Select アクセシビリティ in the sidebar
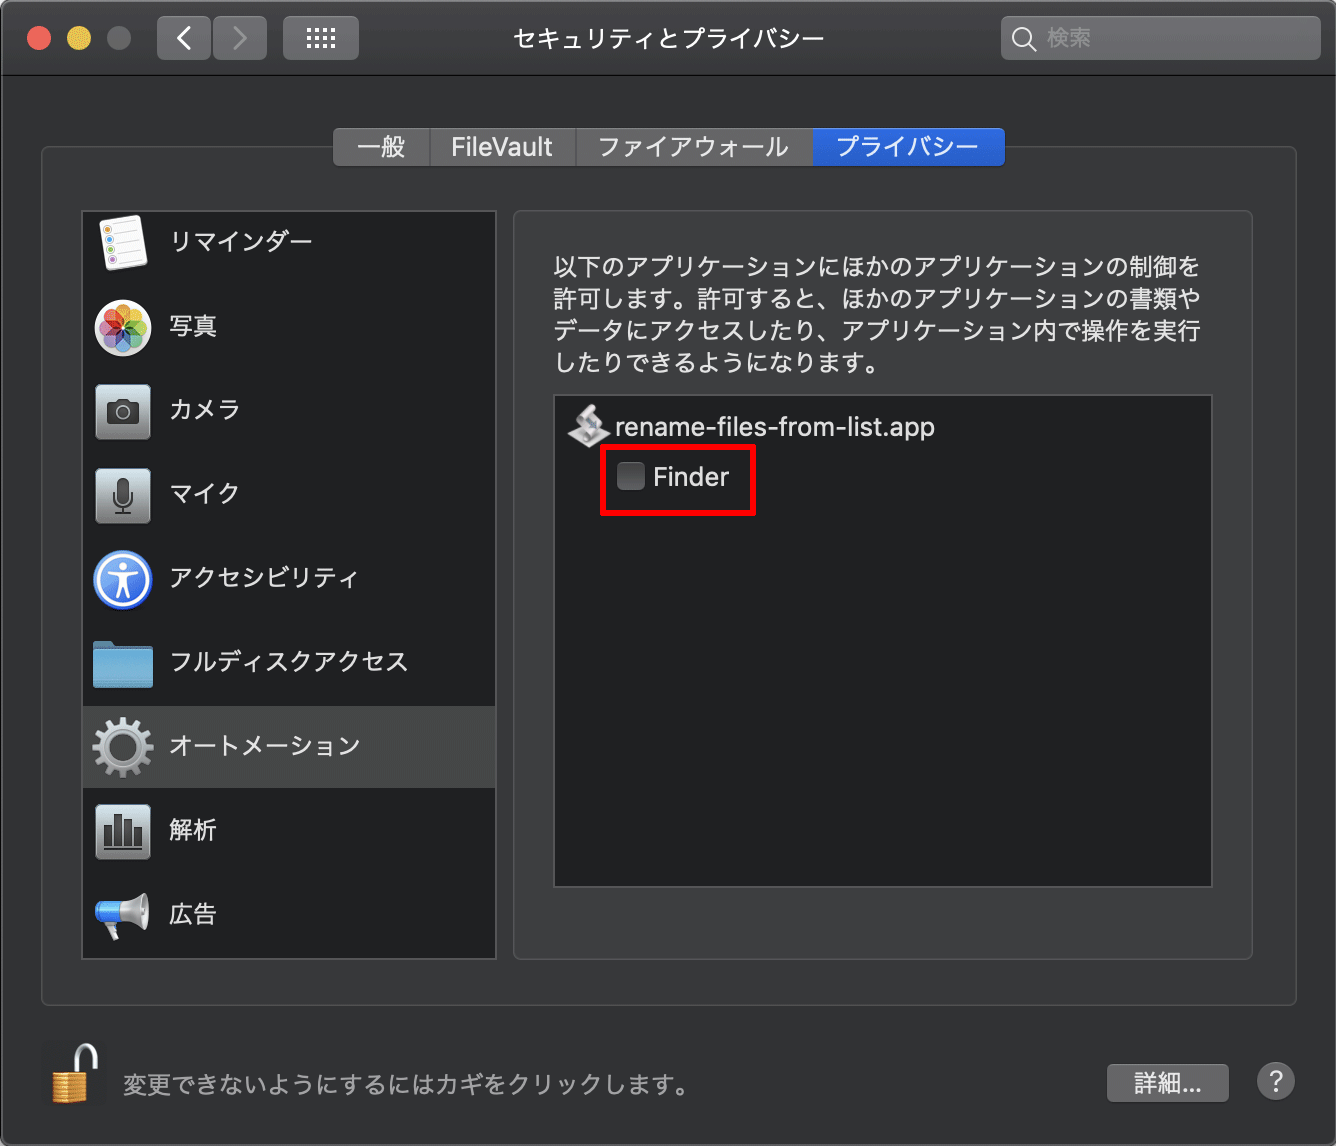 (x=289, y=578)
